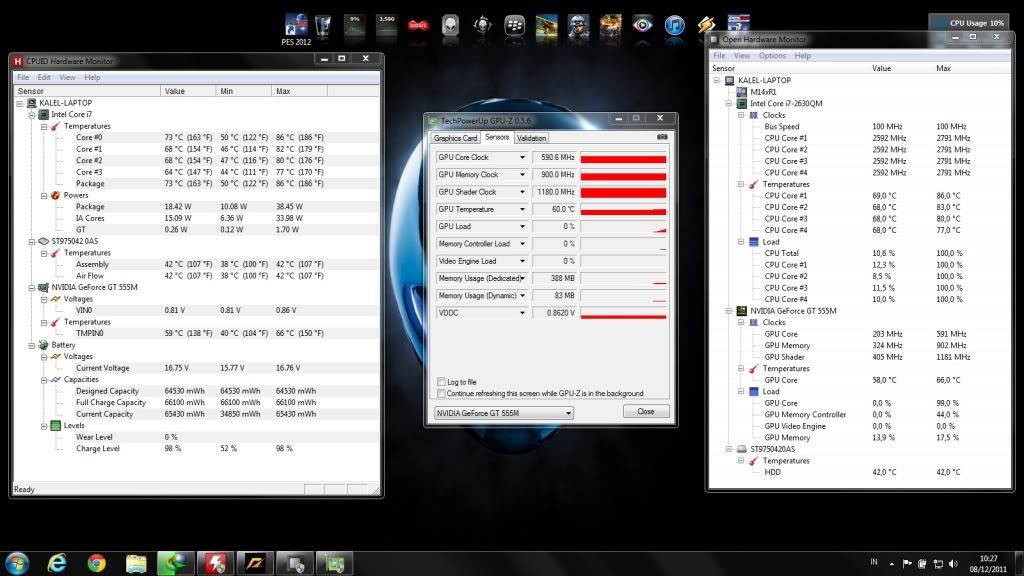Open Windows Explorer from the taskbar
Viewport: 1024px width, 576px height.
pos(136,563)
